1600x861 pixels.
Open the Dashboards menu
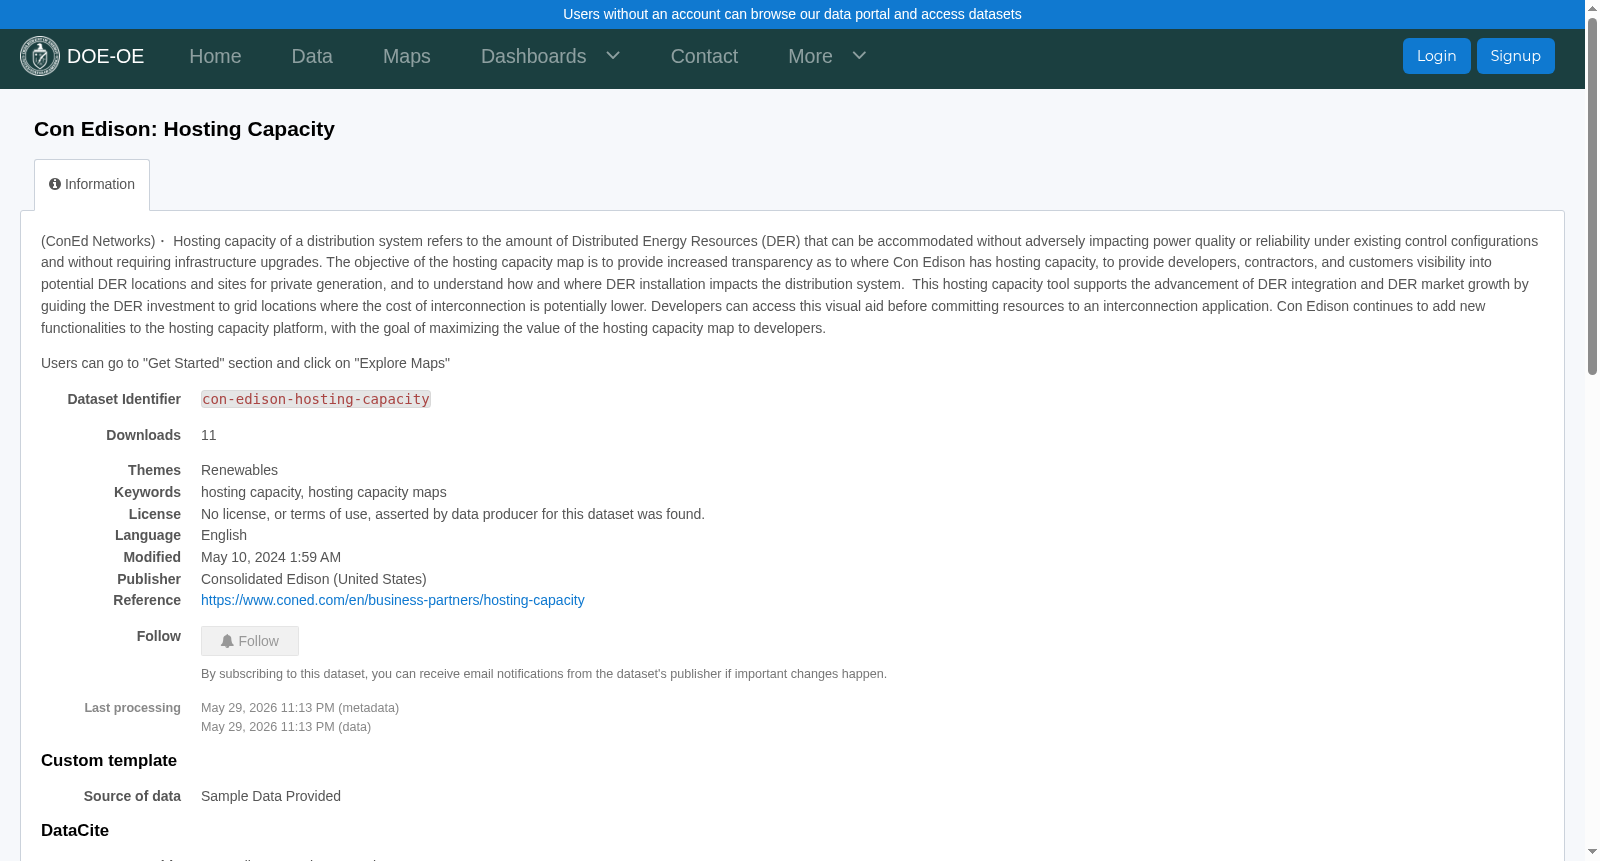(534, 56)
